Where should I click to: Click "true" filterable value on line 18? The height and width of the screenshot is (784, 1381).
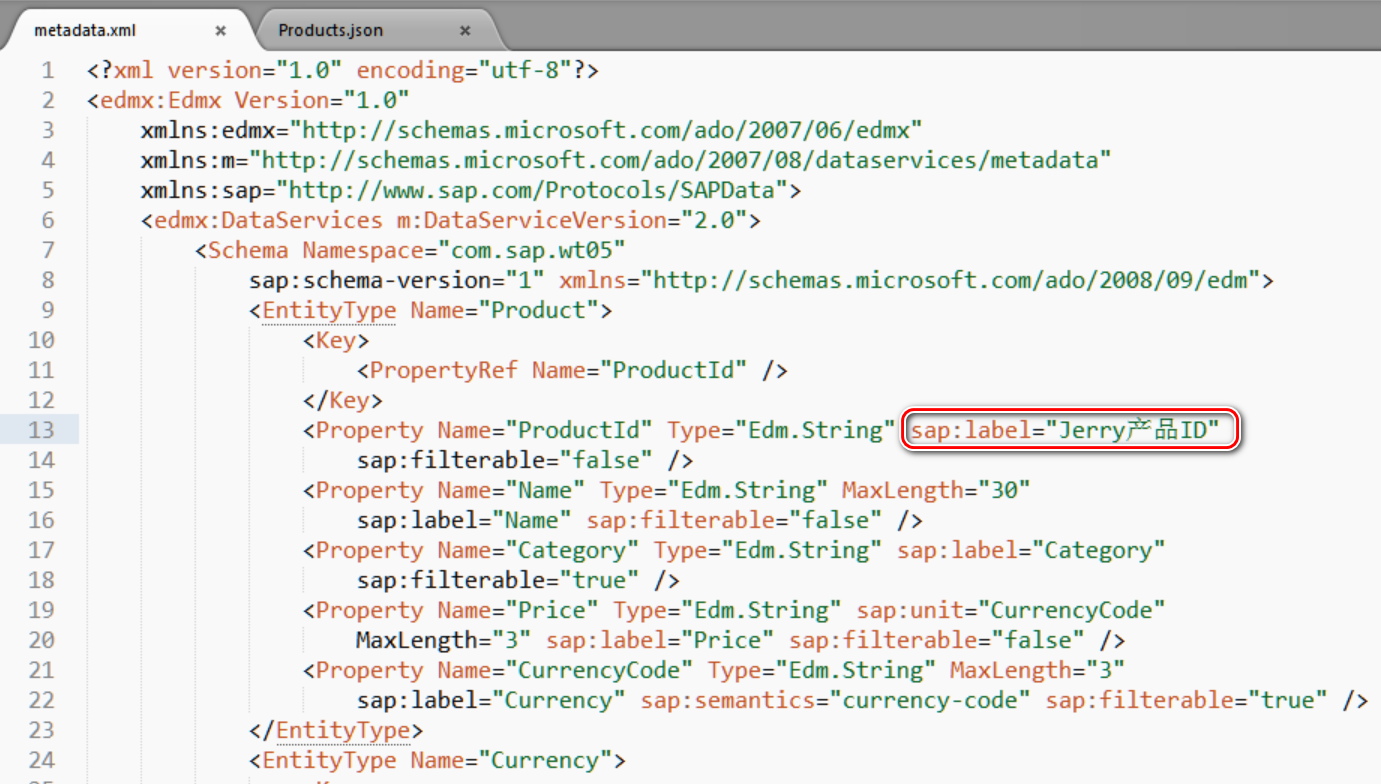pos(600,580)
